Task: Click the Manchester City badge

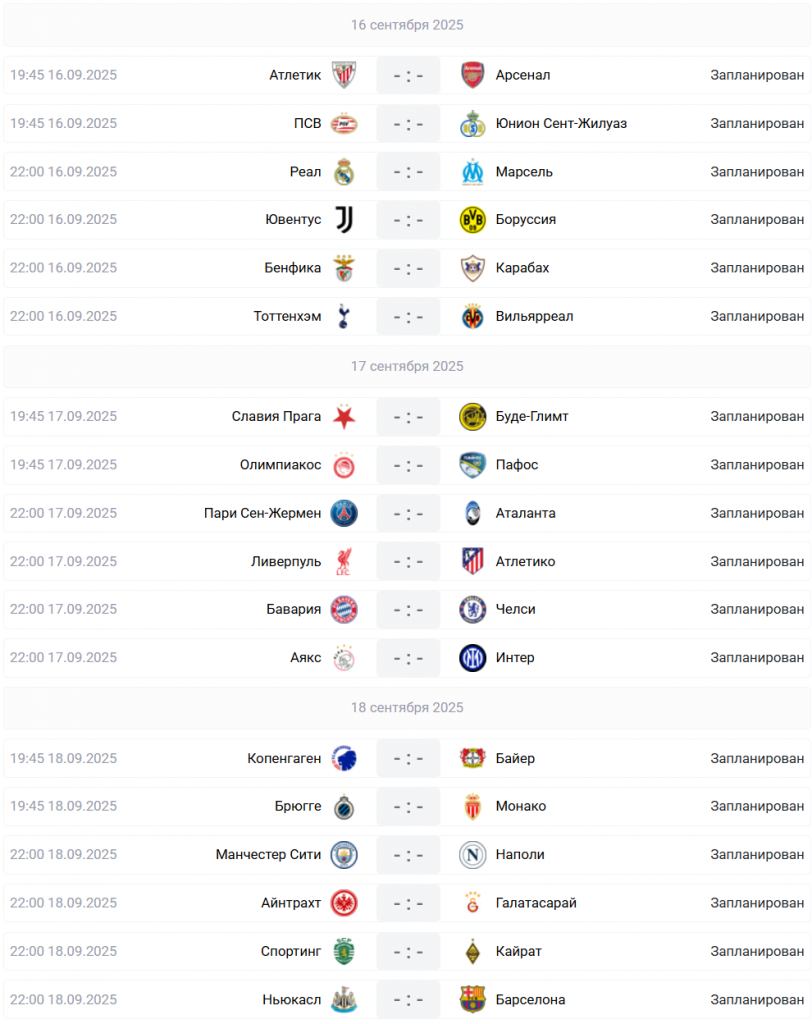Action: tap(344, 855)
